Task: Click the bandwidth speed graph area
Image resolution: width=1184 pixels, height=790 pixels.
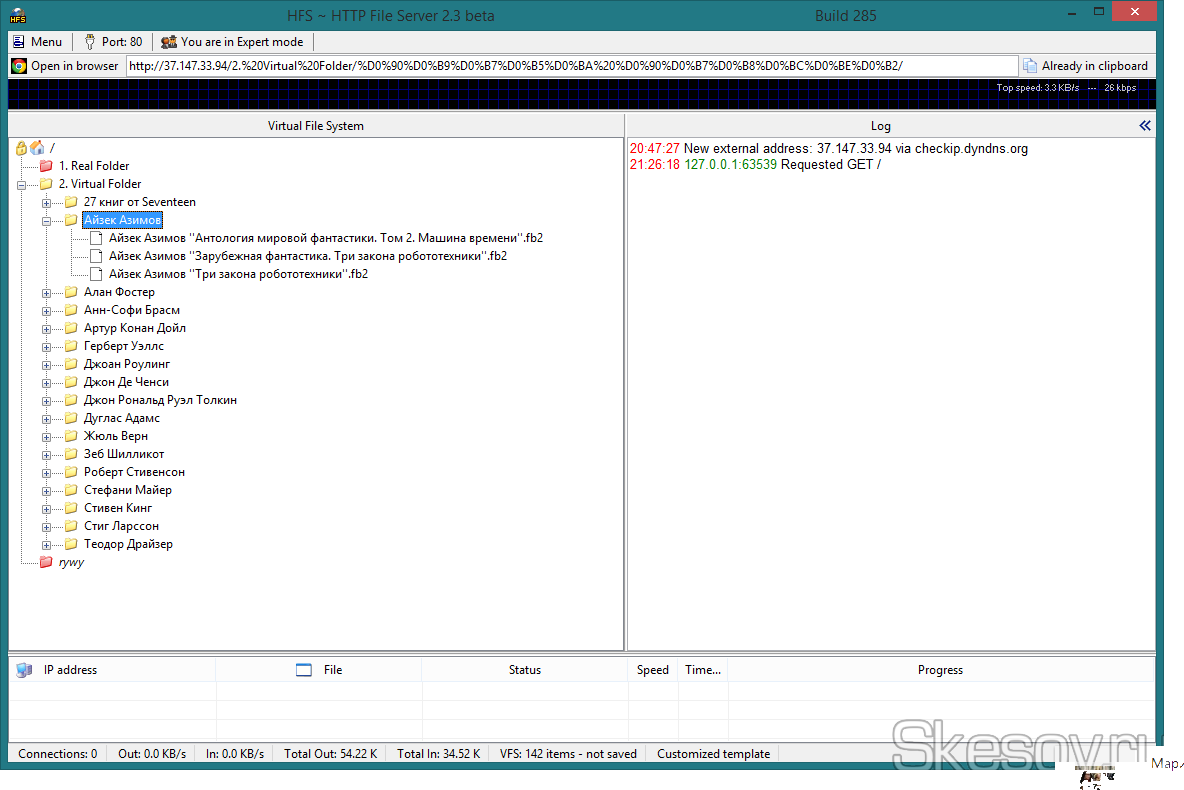Action: pyautogui.click(x=500, y=96)
